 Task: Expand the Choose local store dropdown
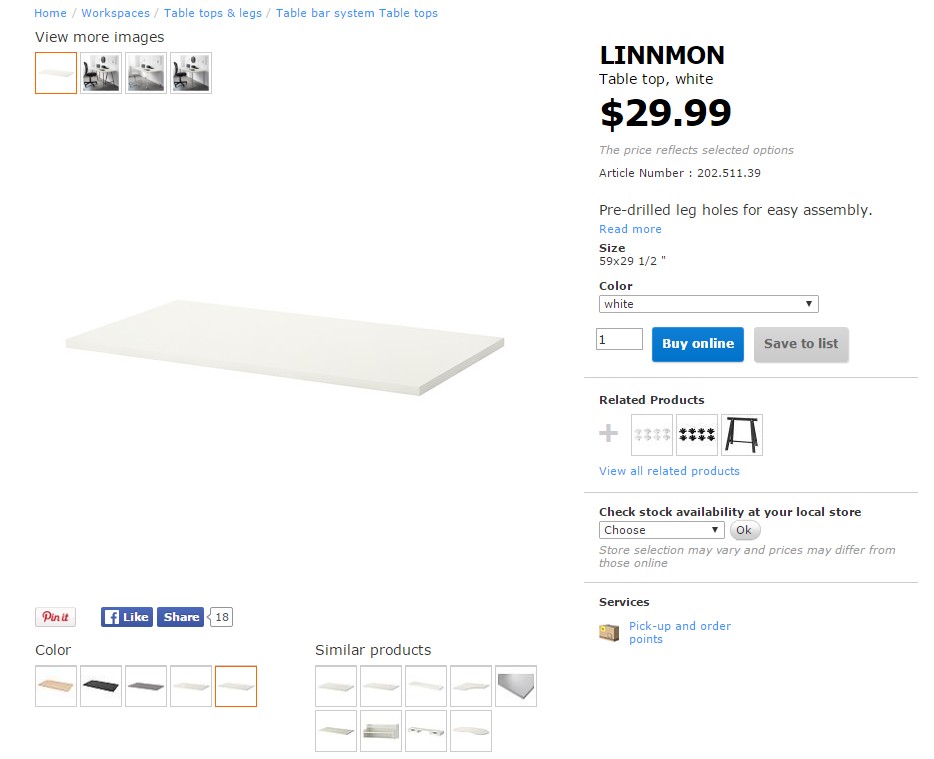(x=661, y=530)
